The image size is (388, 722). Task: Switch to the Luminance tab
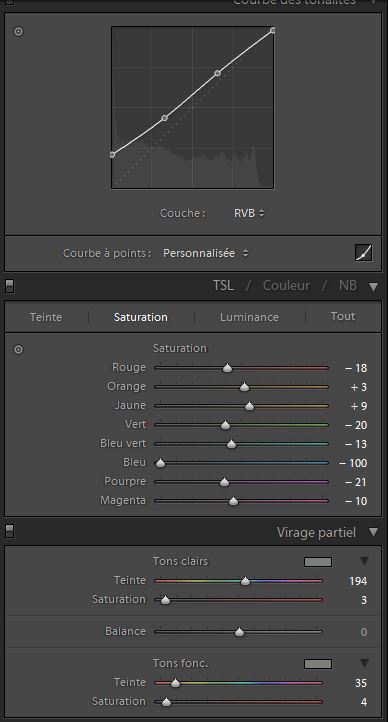click(x=249, y=317)
